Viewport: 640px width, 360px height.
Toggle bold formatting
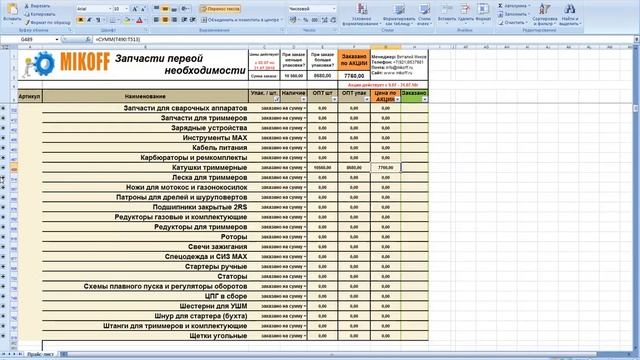[x=80, y=20]
